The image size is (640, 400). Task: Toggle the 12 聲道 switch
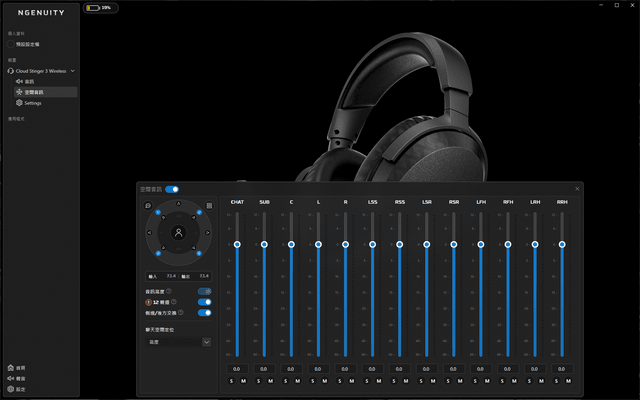(x=204, y=302)
